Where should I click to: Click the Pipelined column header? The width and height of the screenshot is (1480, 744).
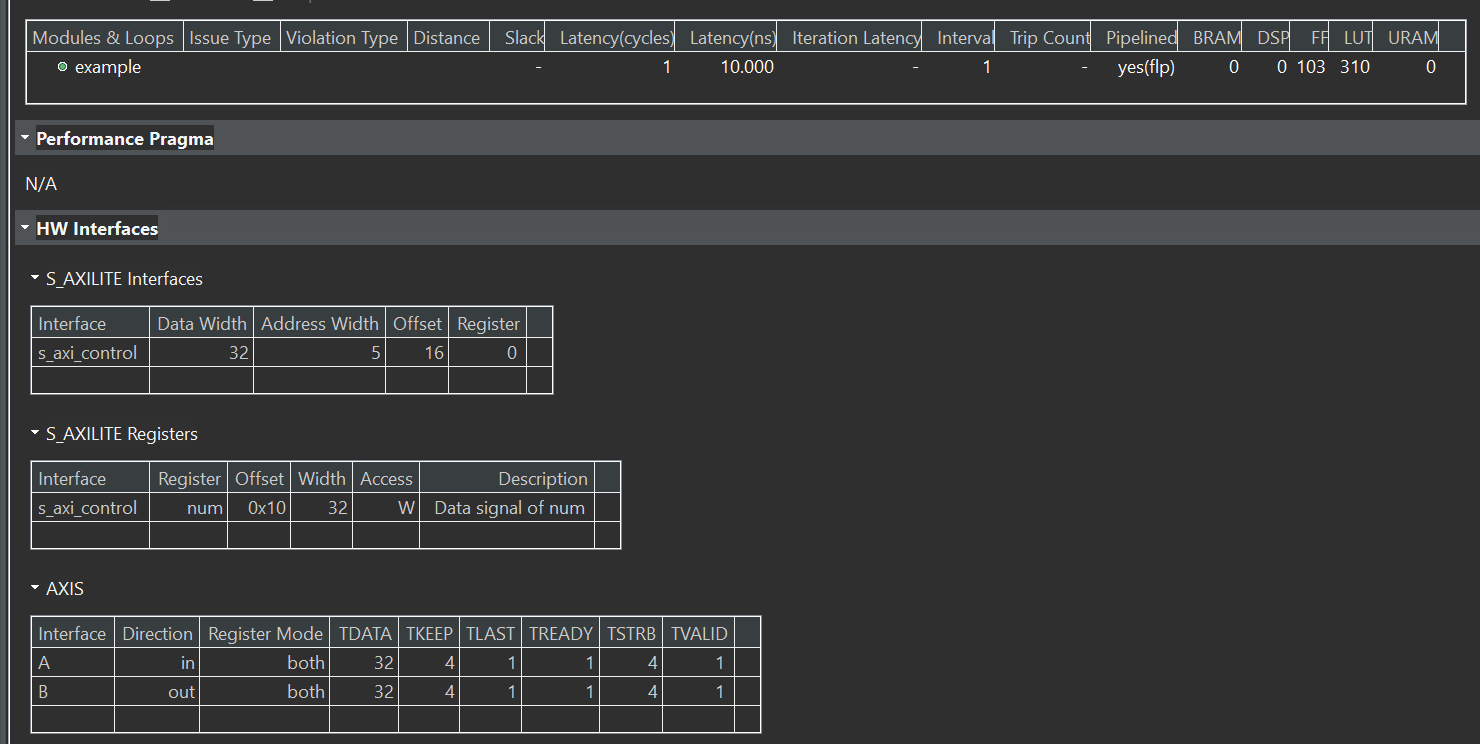pos(1135,38)
